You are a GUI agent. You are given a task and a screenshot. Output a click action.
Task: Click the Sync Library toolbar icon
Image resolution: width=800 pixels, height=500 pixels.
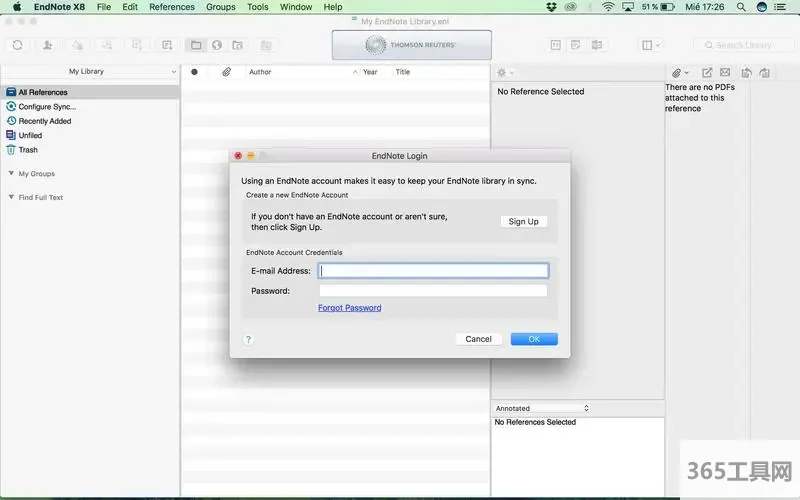[x=17, y=45]
